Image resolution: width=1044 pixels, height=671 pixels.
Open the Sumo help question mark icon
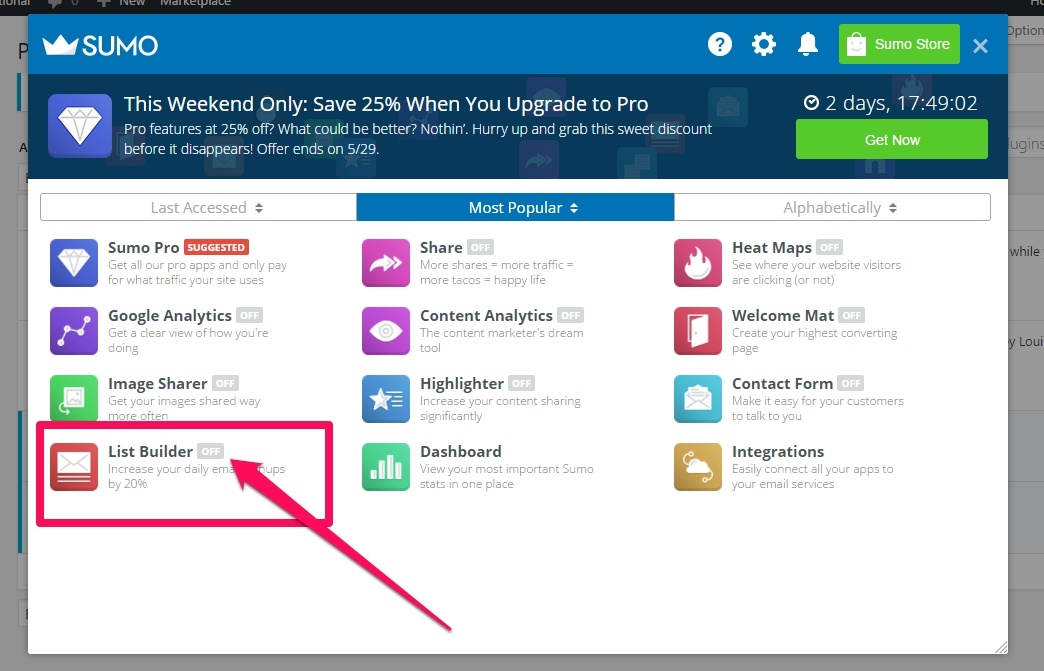pos(720,45)
